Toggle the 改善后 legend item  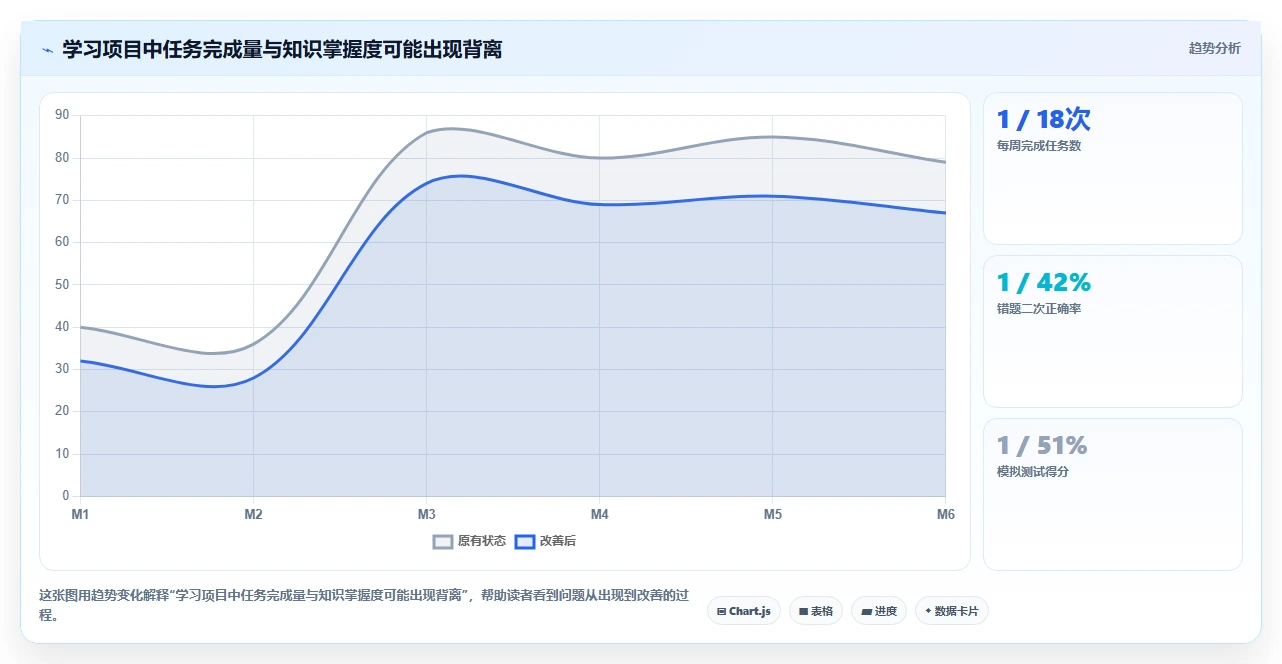coord(545,541)
